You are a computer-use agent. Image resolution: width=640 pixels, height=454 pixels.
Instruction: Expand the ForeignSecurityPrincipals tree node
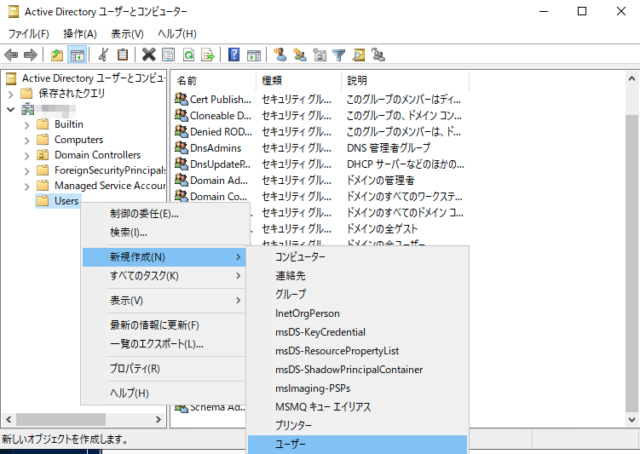(27, 171)
